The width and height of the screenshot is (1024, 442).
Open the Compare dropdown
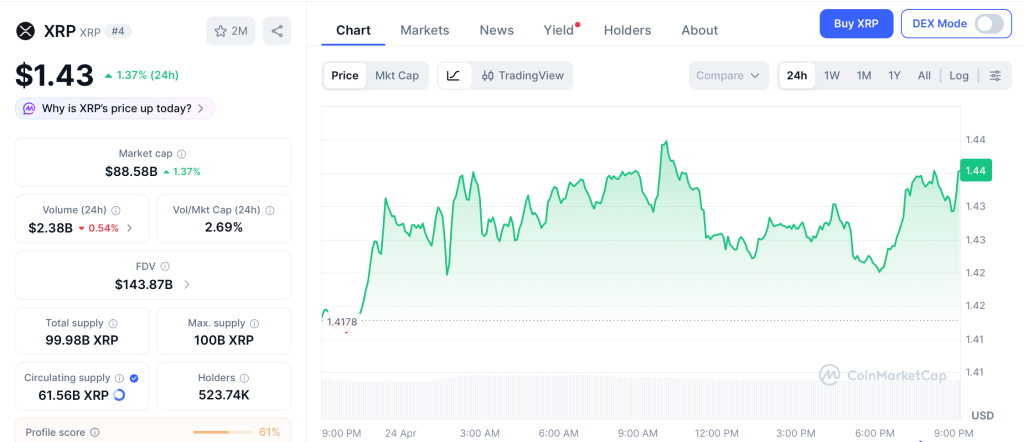click(729, 76)
